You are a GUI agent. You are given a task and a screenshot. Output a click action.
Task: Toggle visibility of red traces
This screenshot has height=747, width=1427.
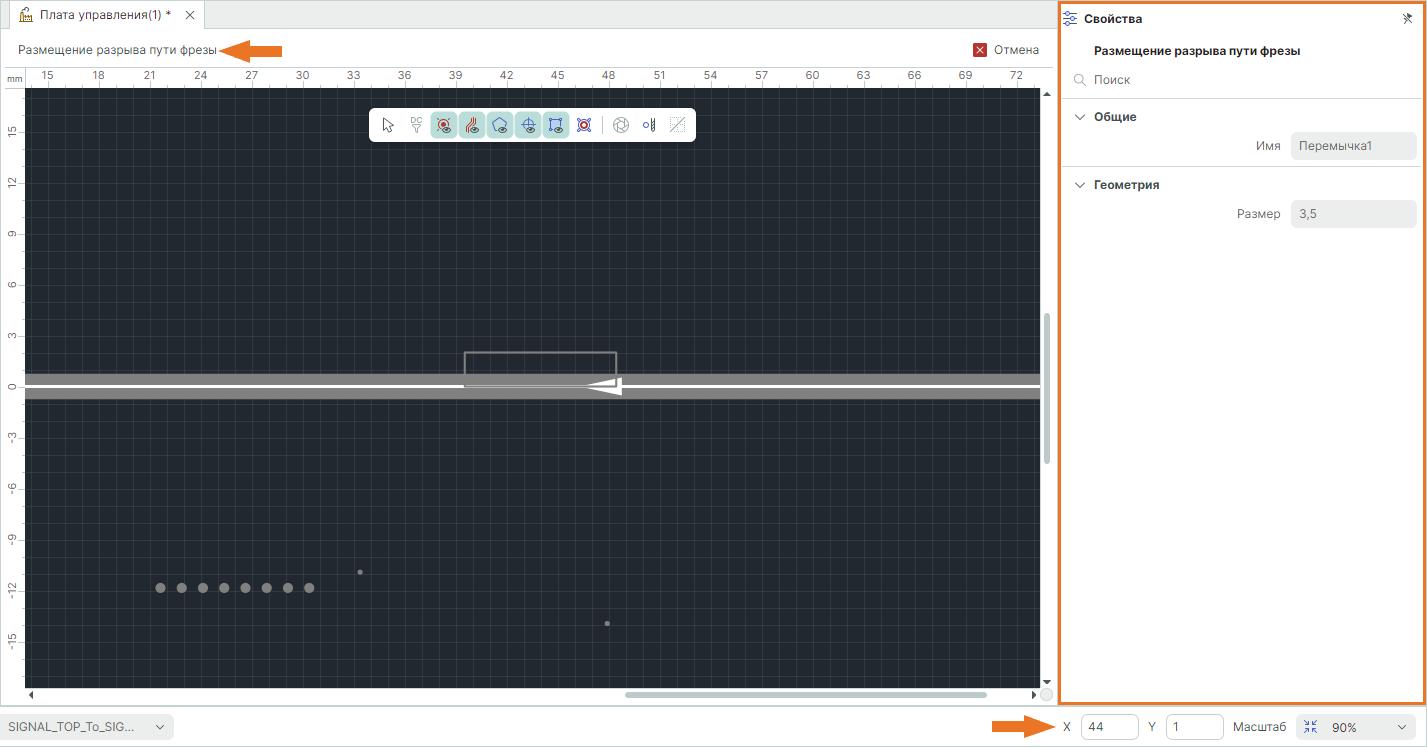[x=472, y=125]
